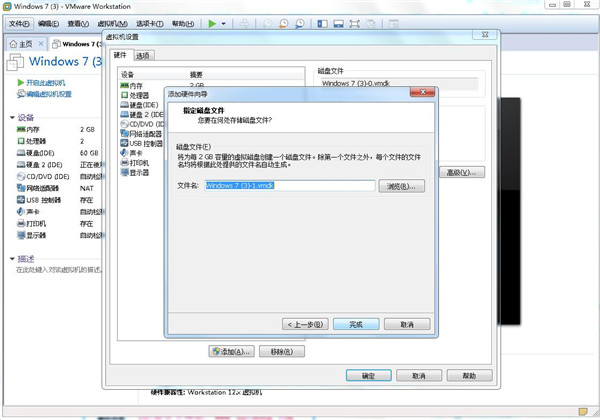Select 处理器 row in settings device list
Image resolution: width=600 pixels, height=420 pixels.
[142, 95]
